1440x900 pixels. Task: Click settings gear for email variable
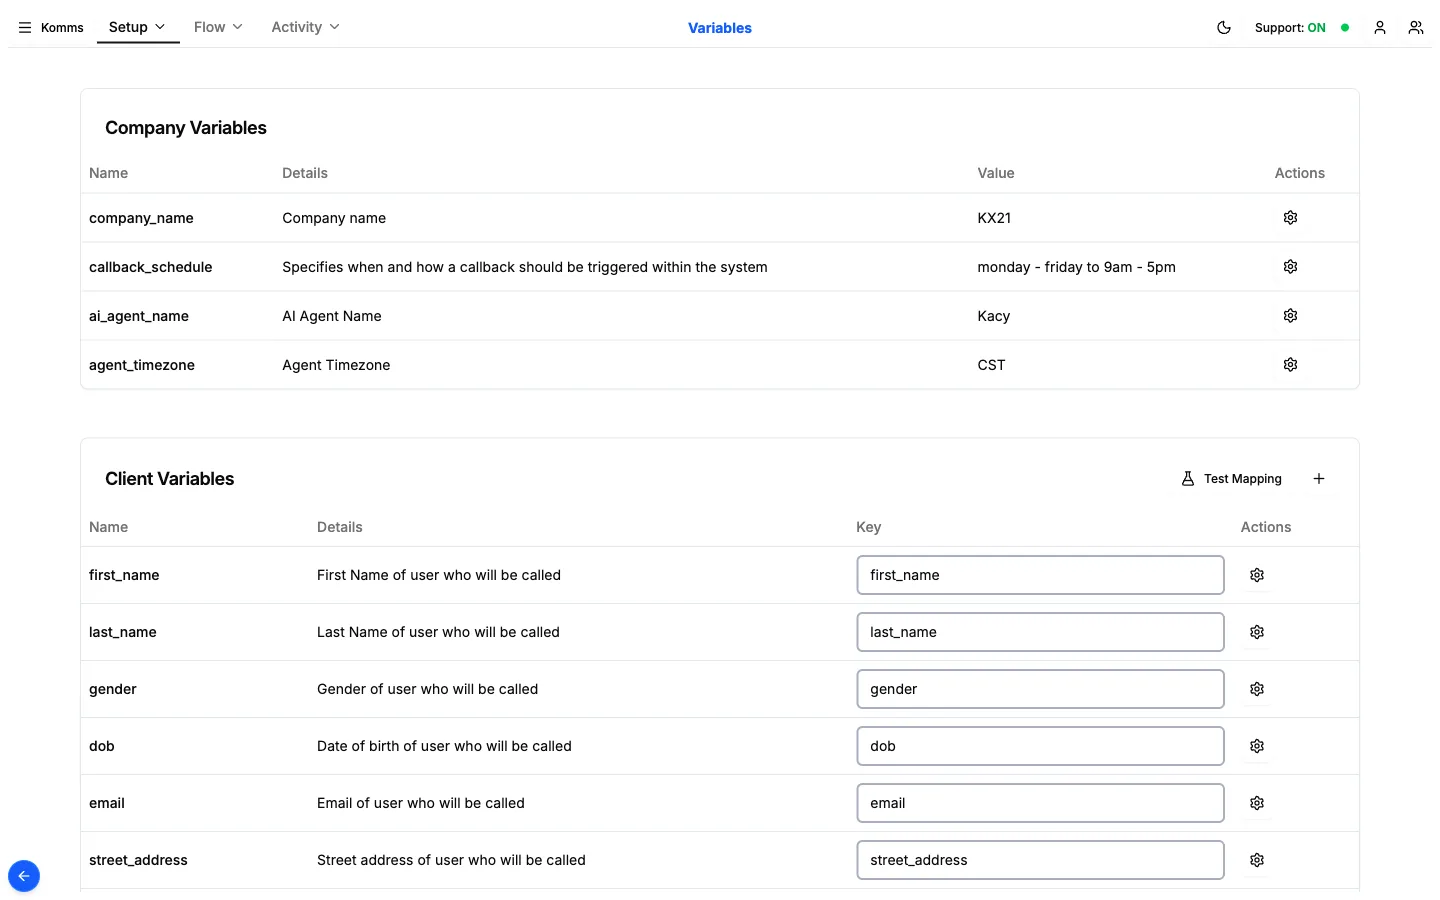click(x=1257, y=803)
